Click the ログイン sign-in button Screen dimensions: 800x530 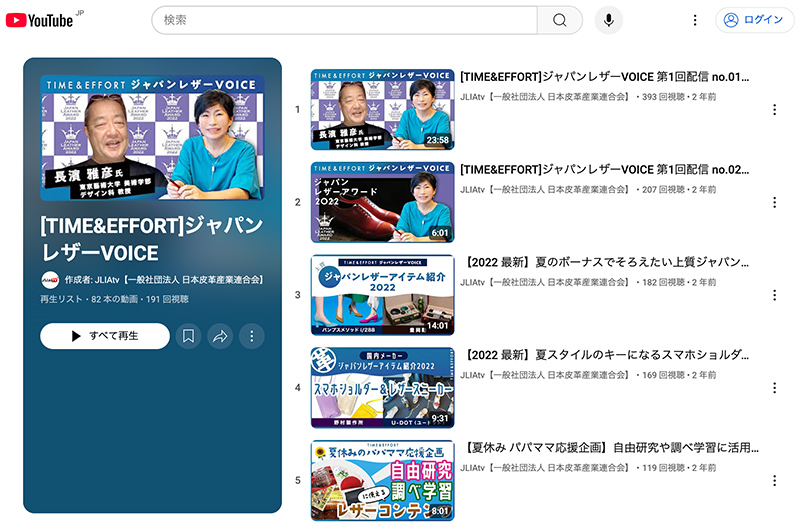[754, 20]
